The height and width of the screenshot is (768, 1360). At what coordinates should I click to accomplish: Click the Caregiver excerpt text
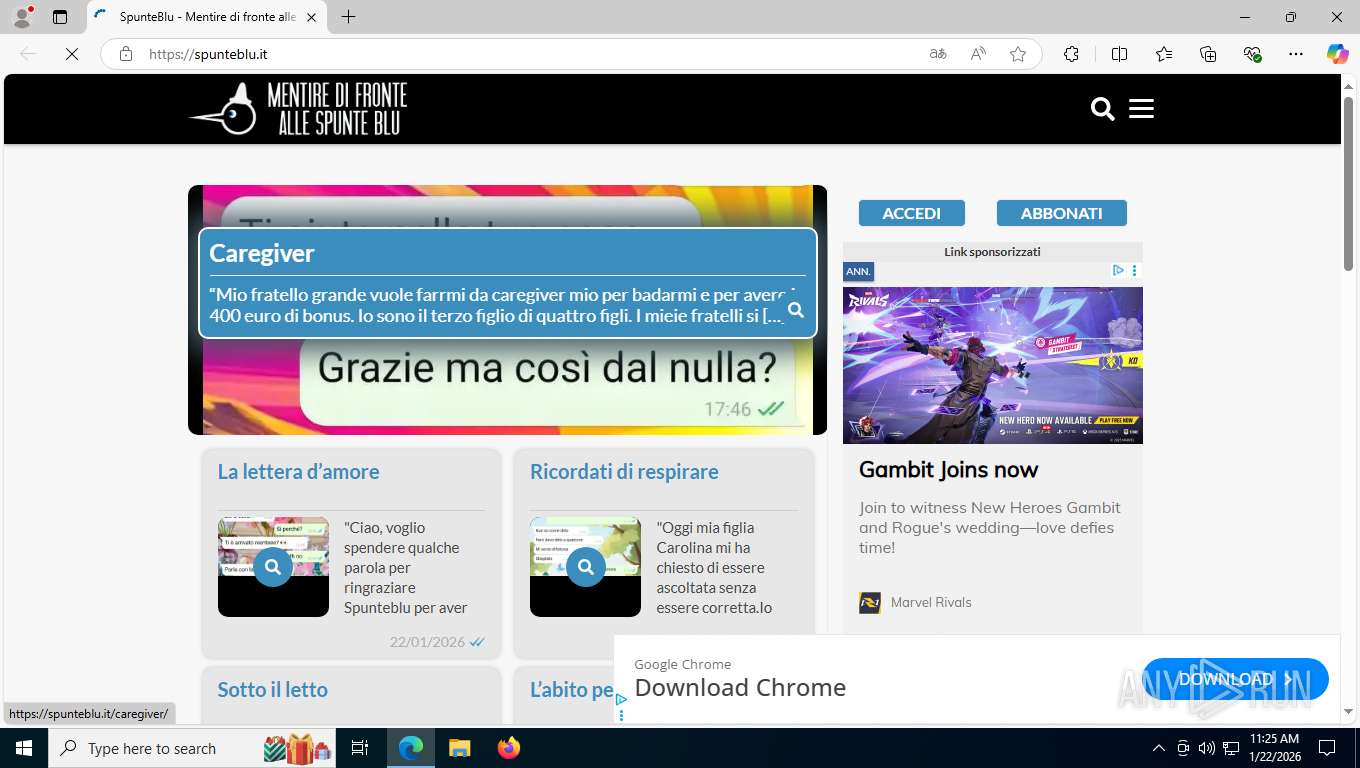tap(500, 305)
